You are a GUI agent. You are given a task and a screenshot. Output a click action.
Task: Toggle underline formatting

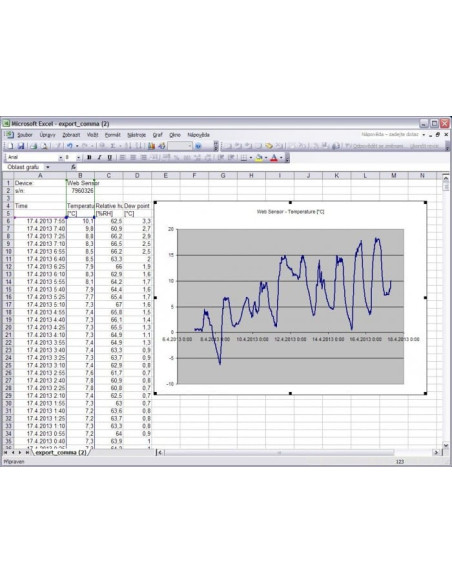[x=109, y=158]
